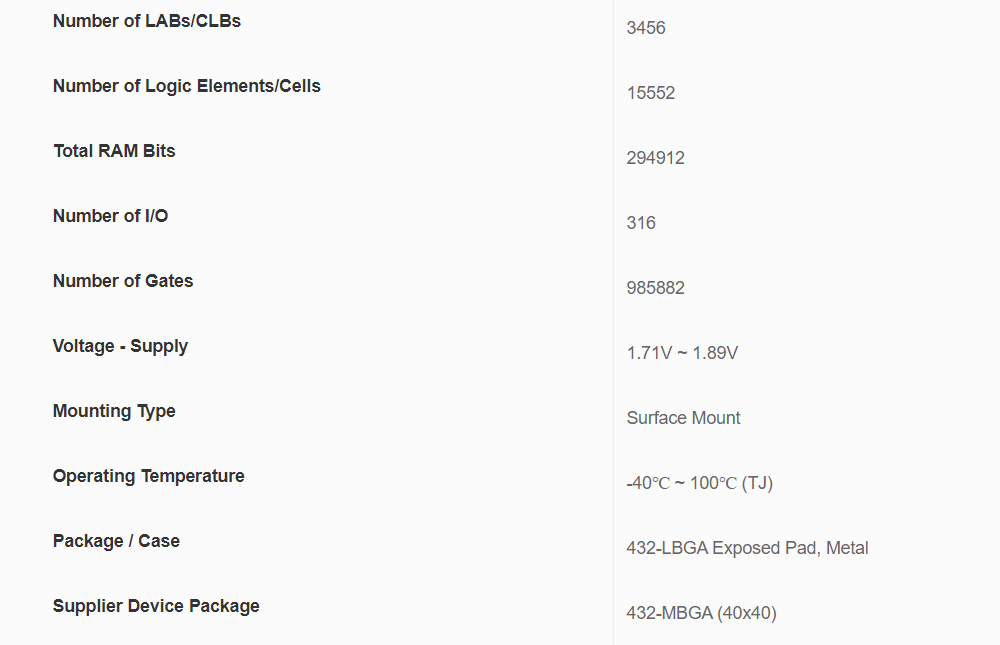Click the logic elements value 15552
Viewport: 1000px width, 645px height.
(651, 93)
